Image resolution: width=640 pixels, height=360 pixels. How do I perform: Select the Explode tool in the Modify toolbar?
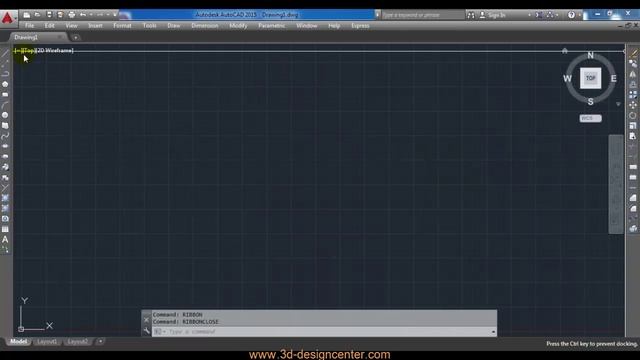pos(633,229)
